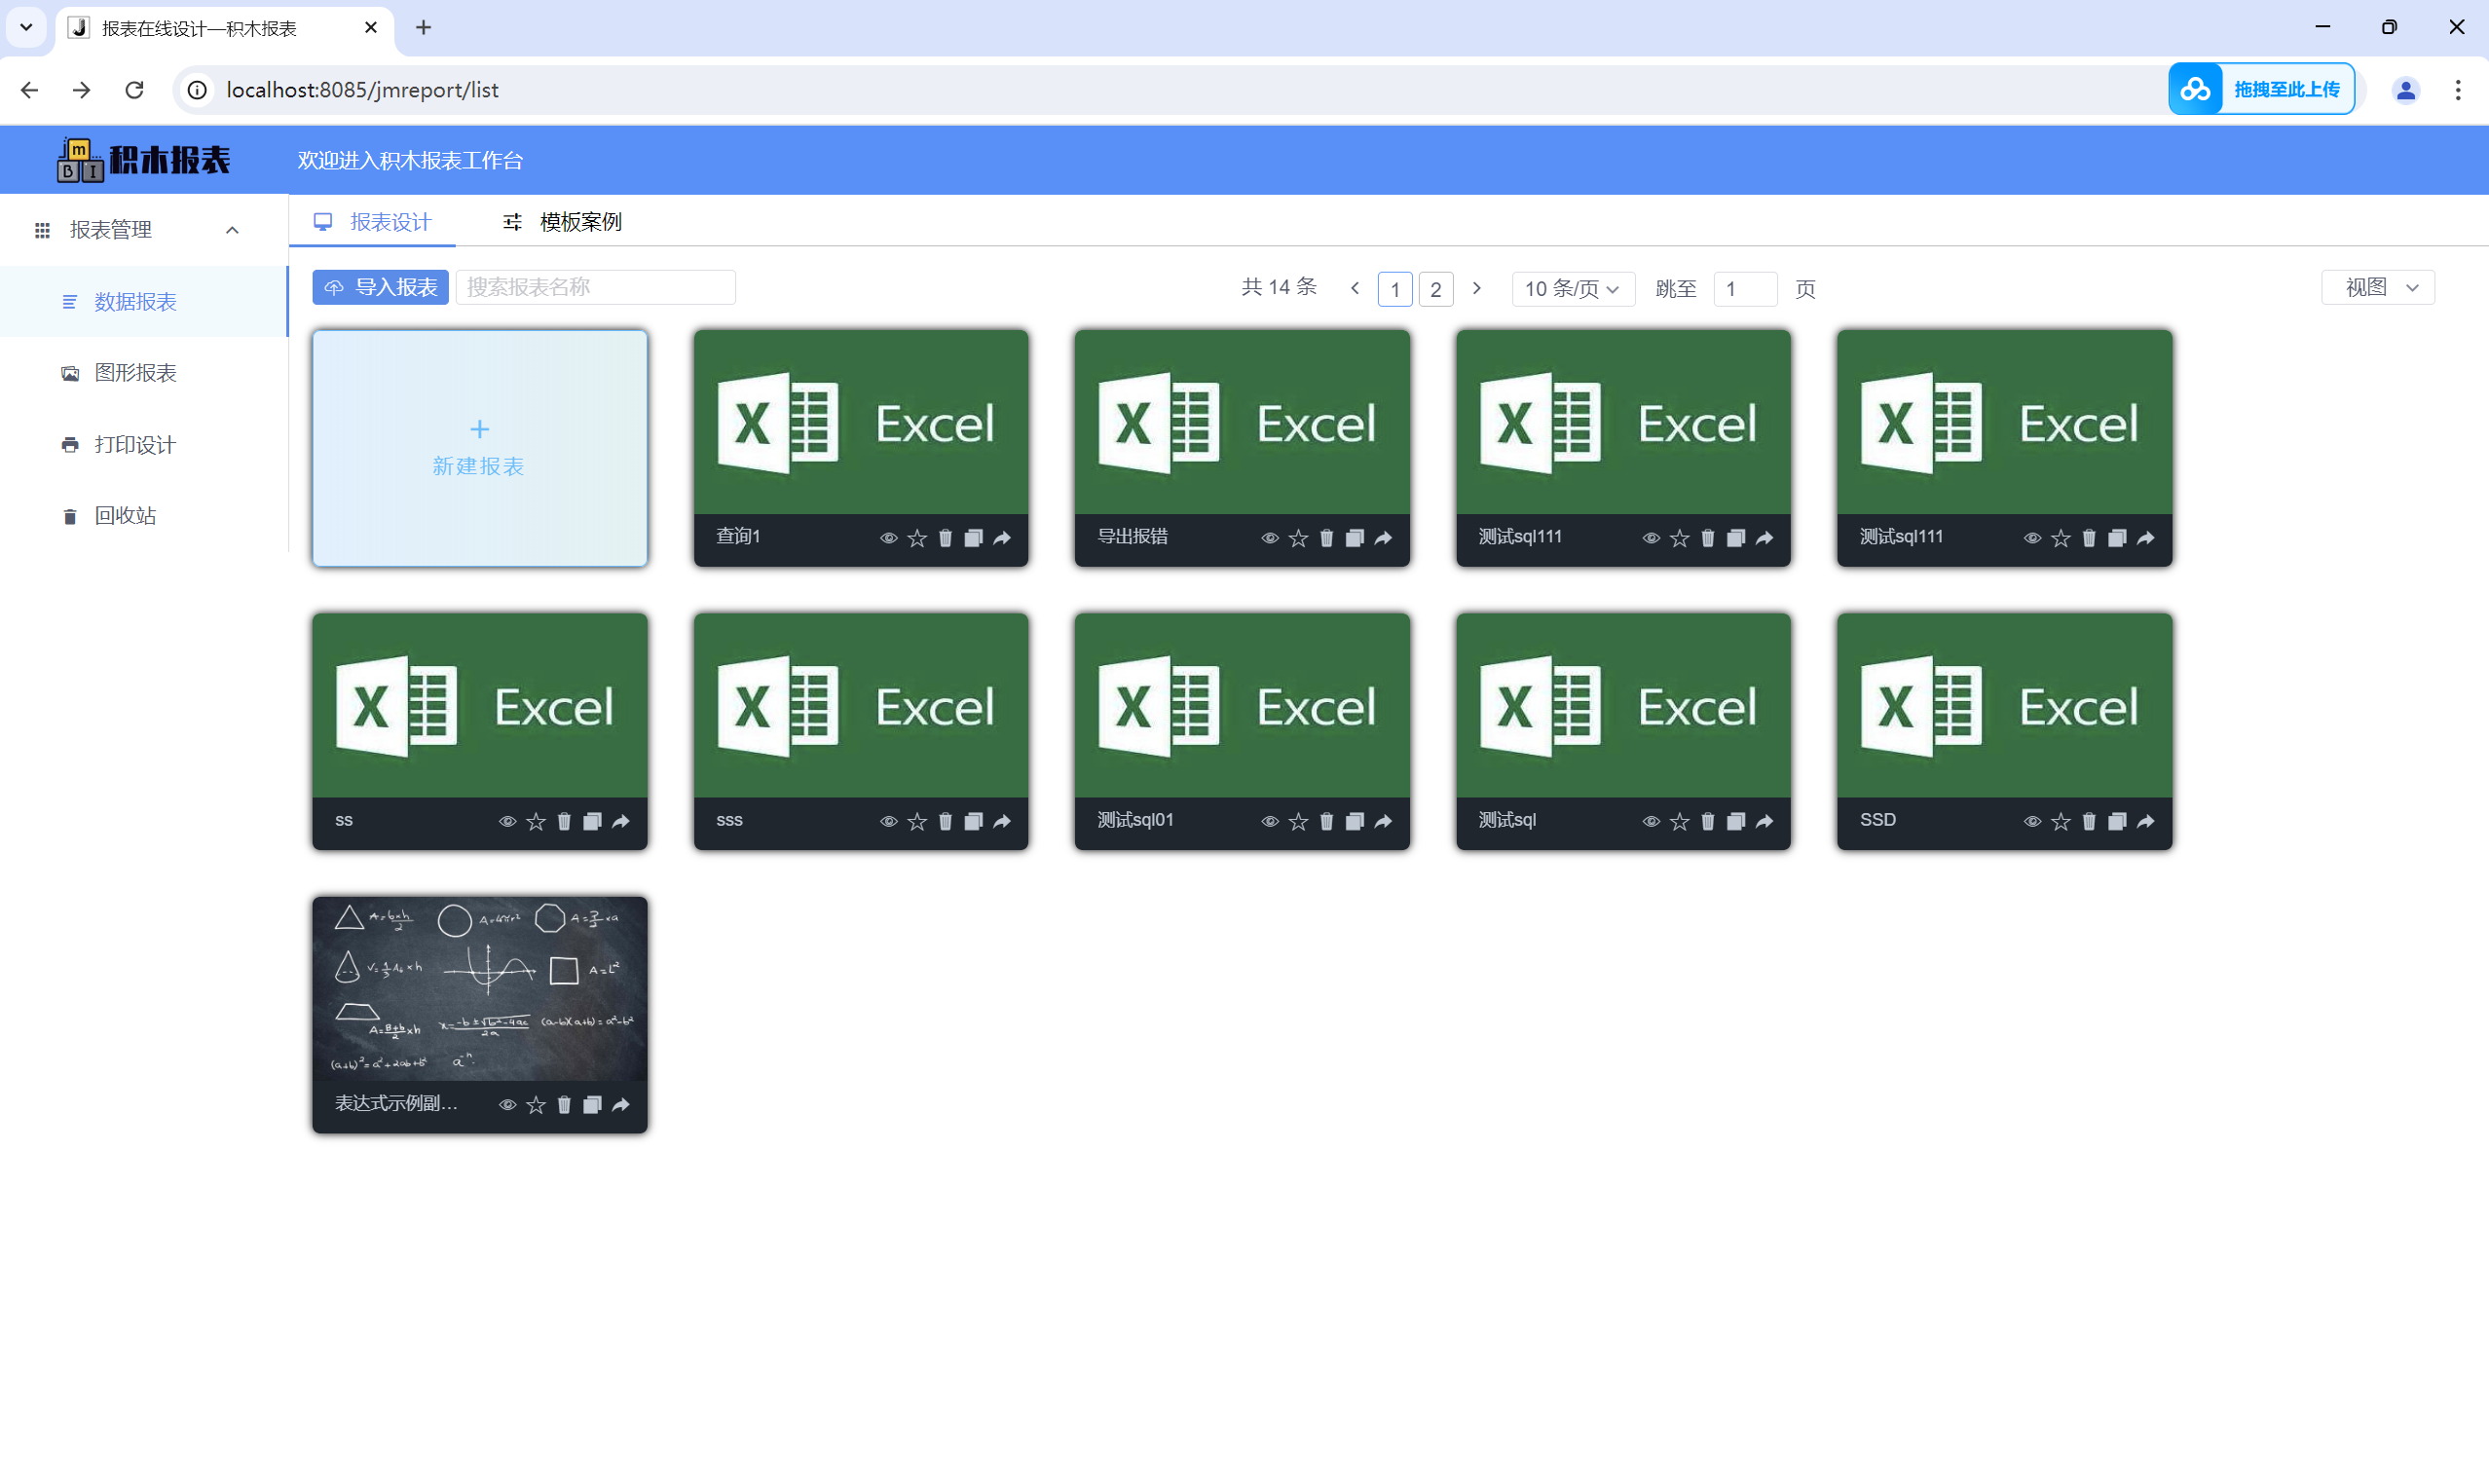2489x1484 pixels.
Task: Go to previous page with left chevron
Action: (x=1355, y=288)
